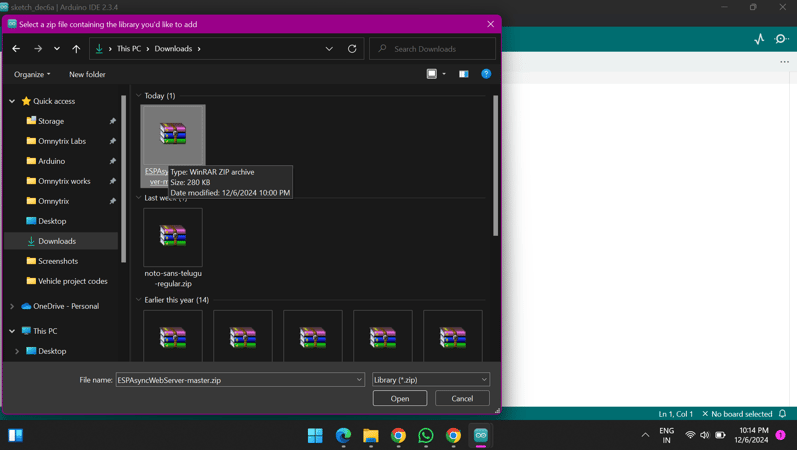Change the file view layout icon
The width and height of the screenshot is (797, 450).
point(432,74)
